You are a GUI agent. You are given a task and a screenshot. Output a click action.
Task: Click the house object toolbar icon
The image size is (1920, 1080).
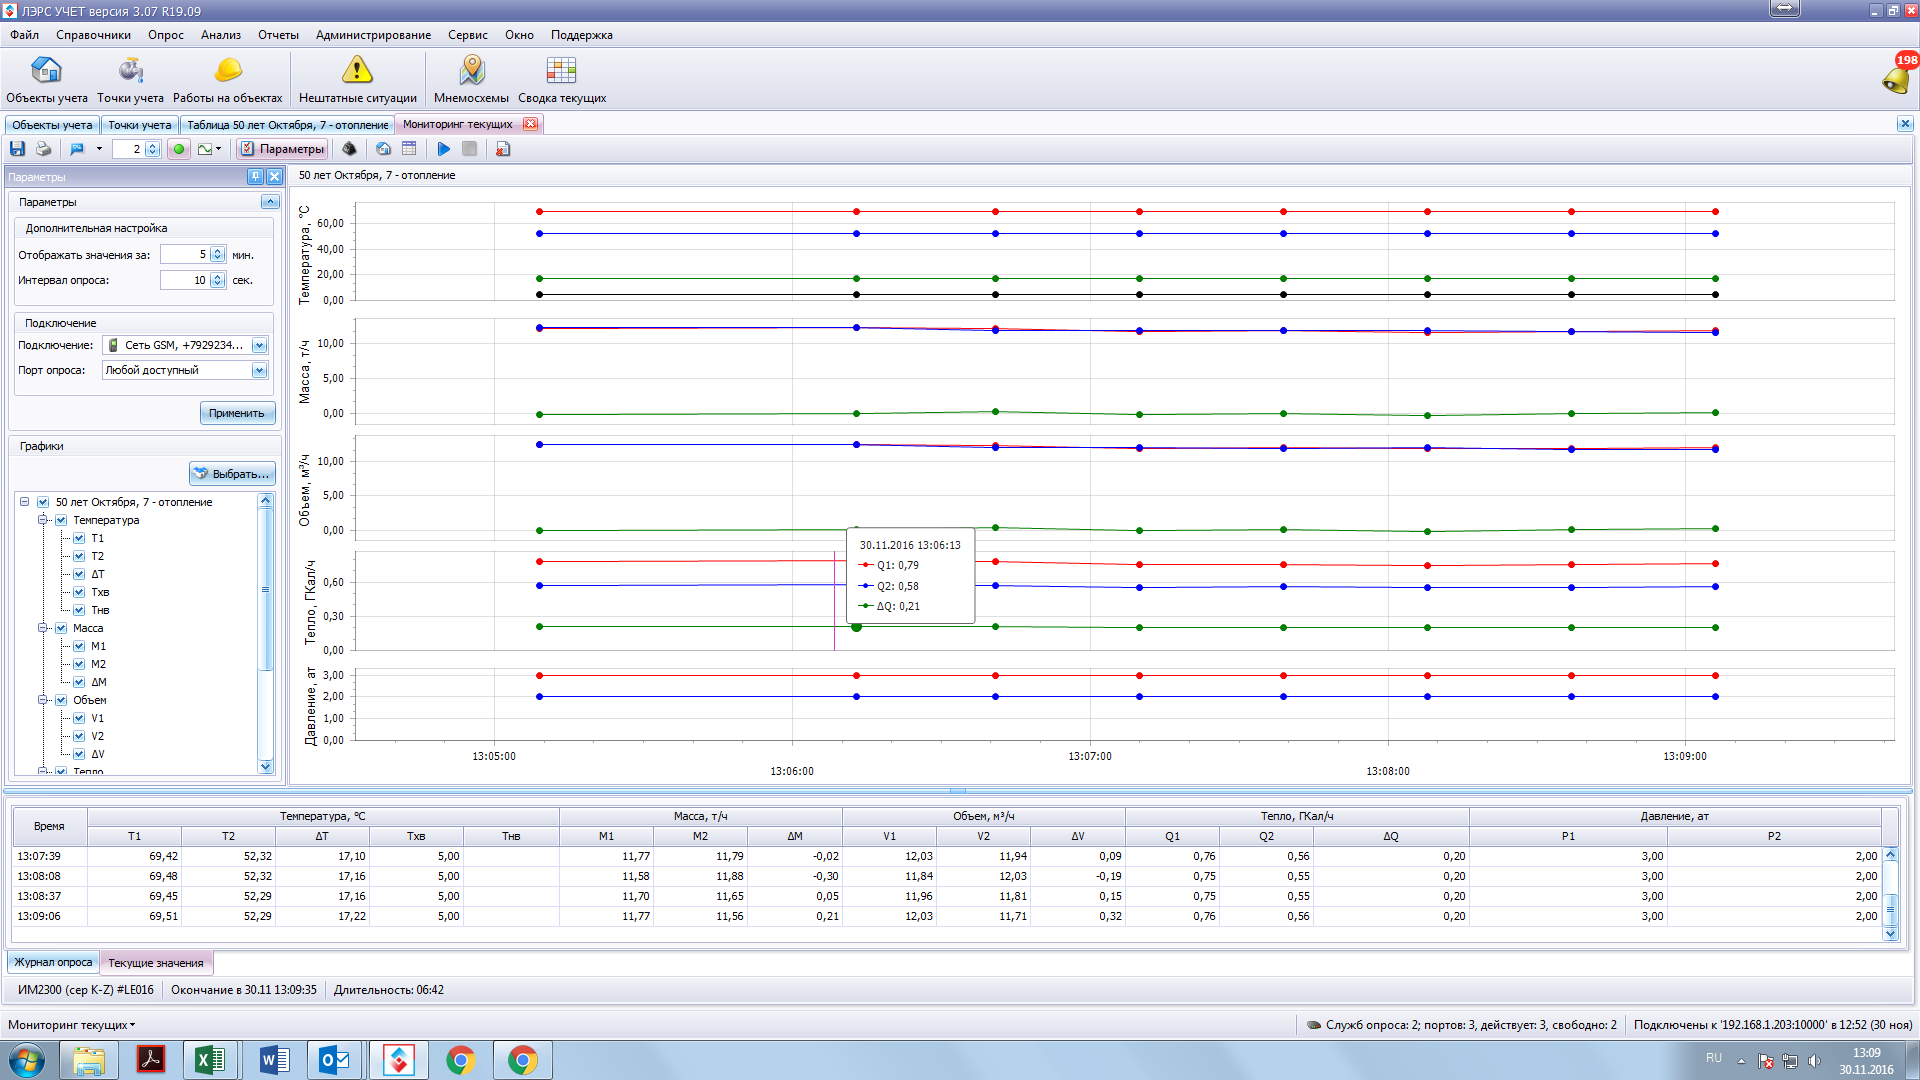point(383,149)
